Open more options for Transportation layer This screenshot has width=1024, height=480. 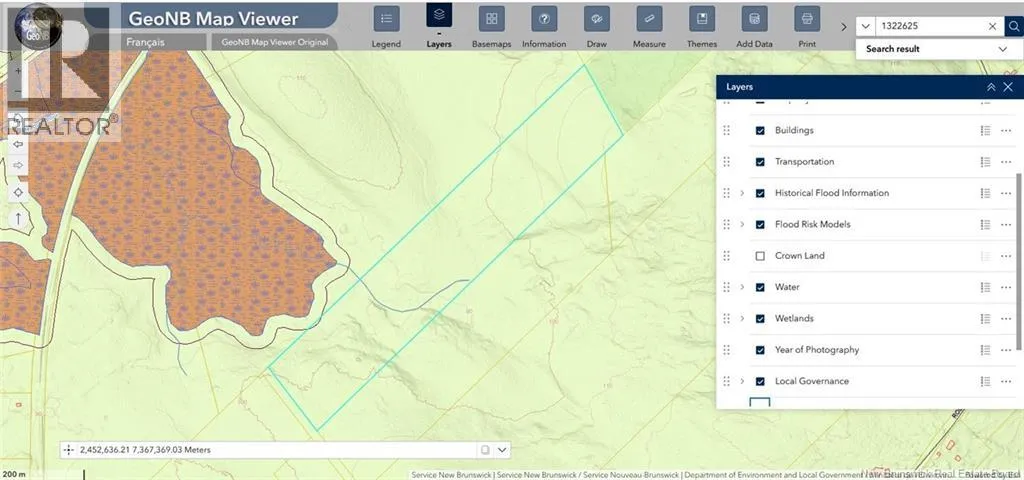coord(1006,162)
